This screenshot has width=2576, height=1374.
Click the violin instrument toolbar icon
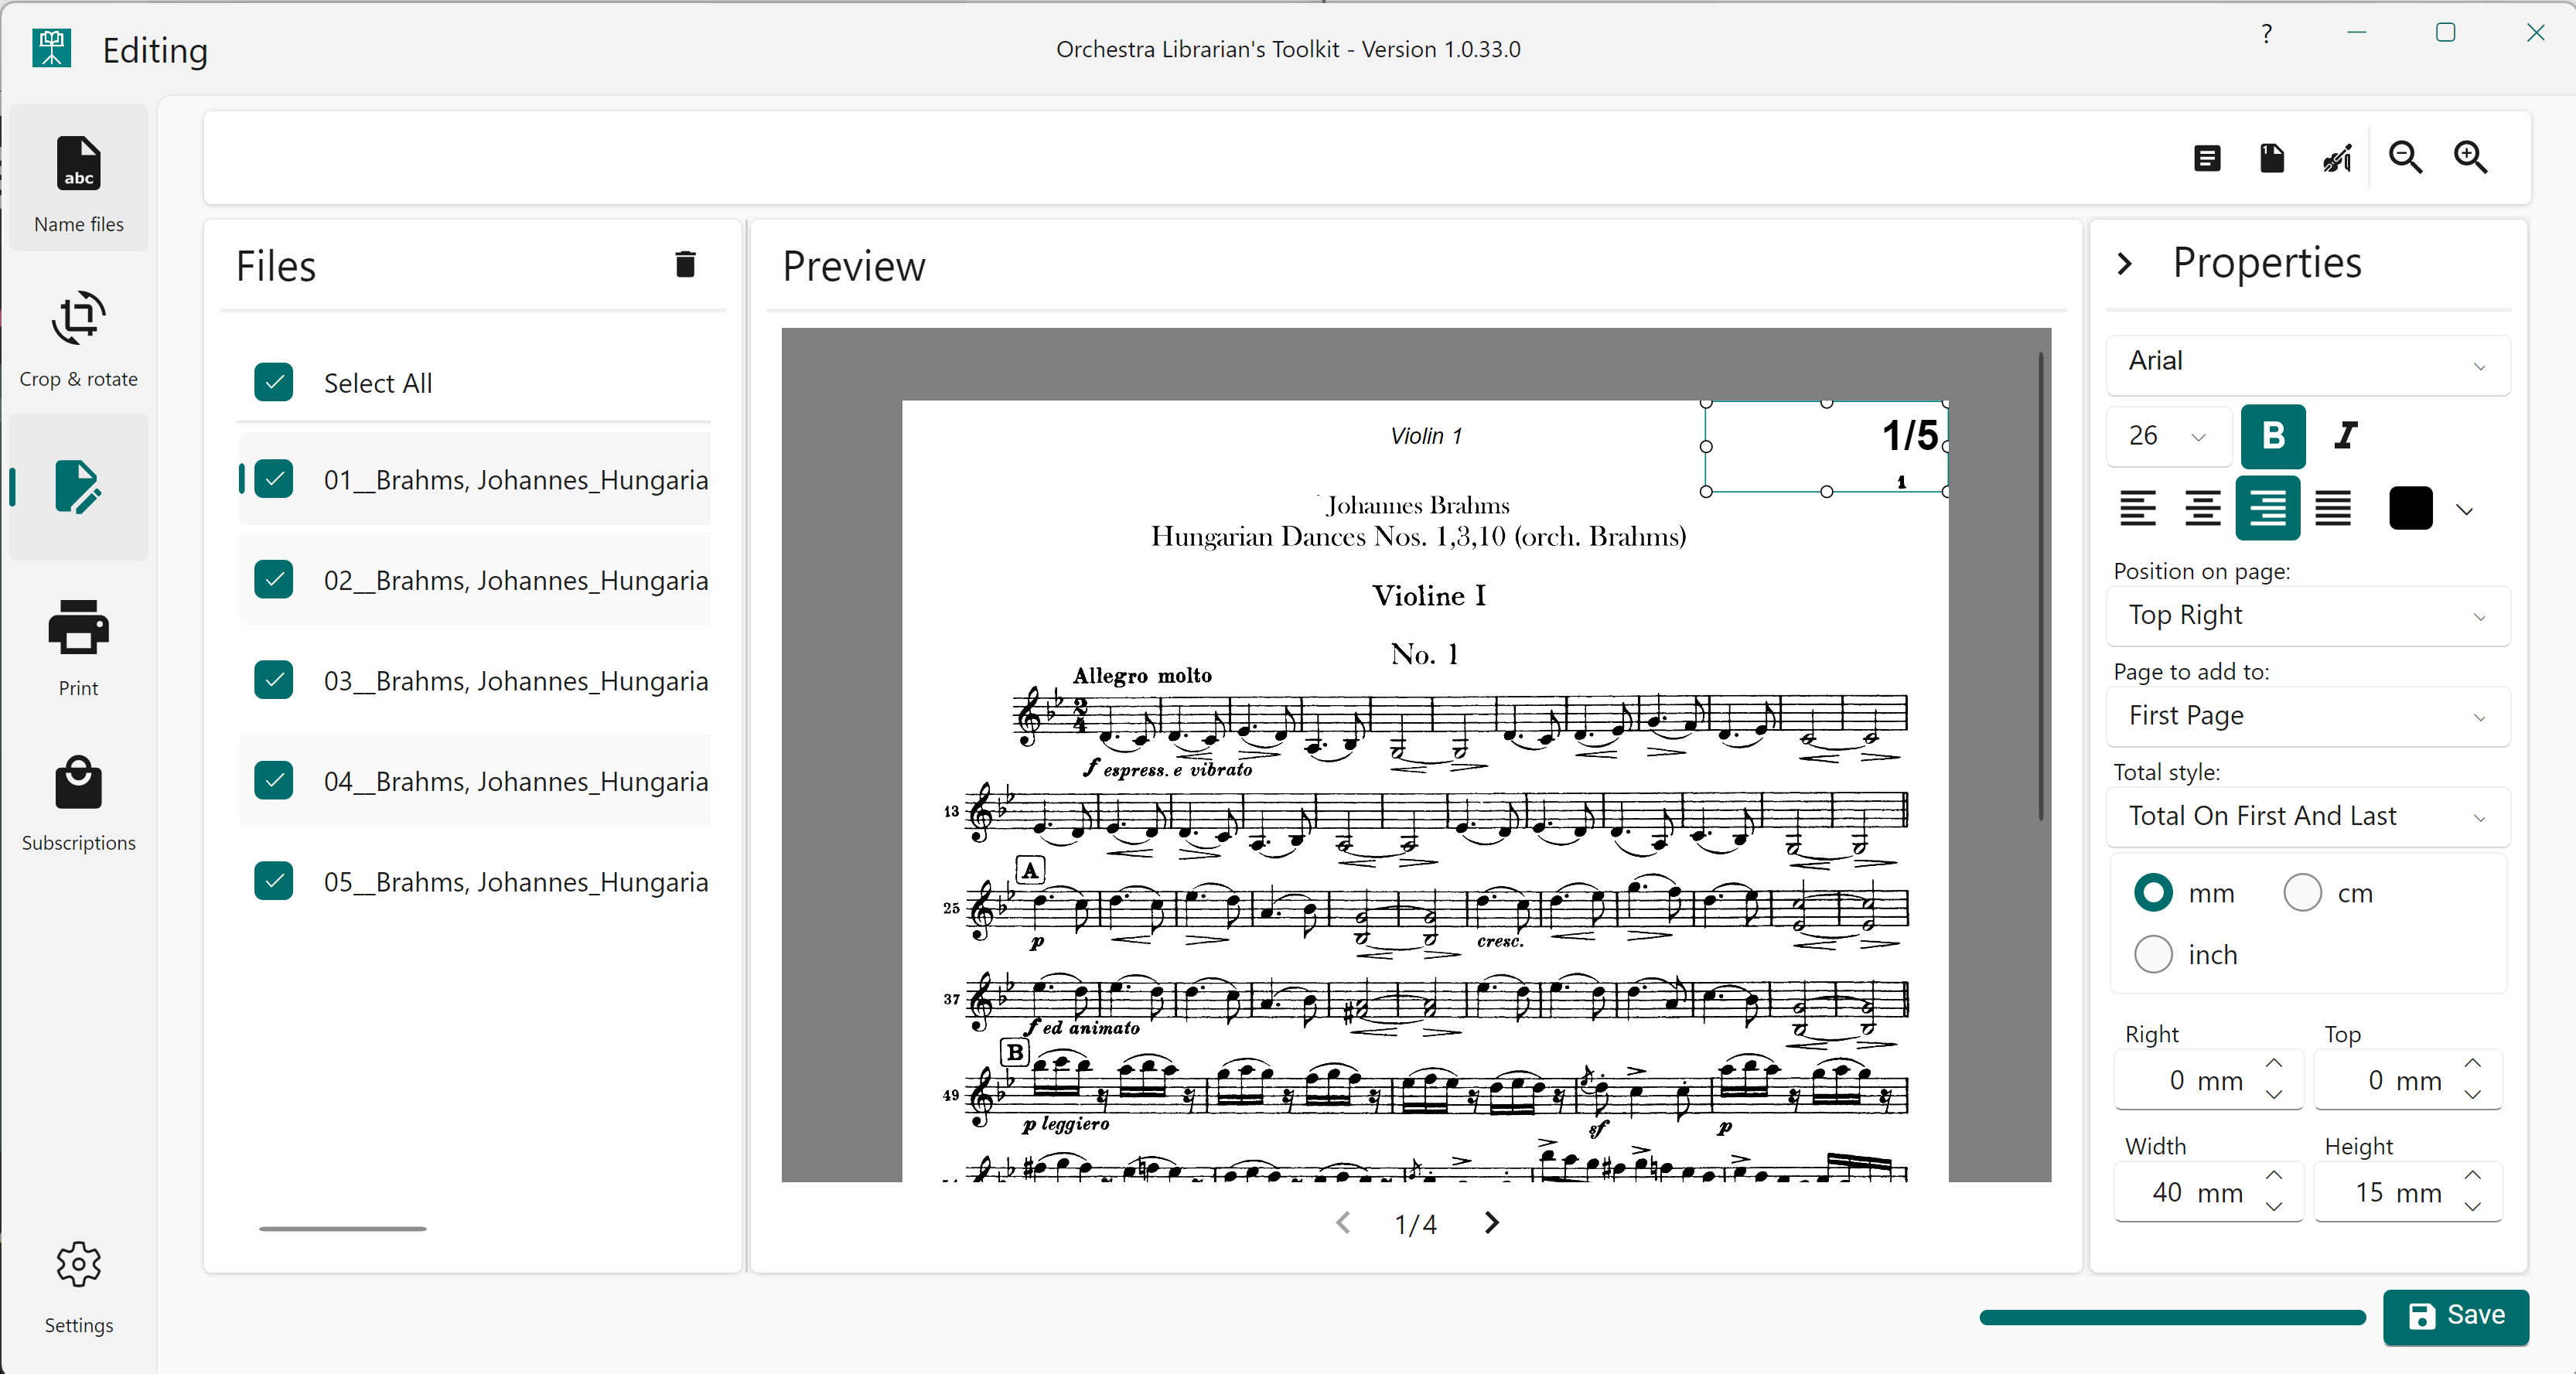2337,158
